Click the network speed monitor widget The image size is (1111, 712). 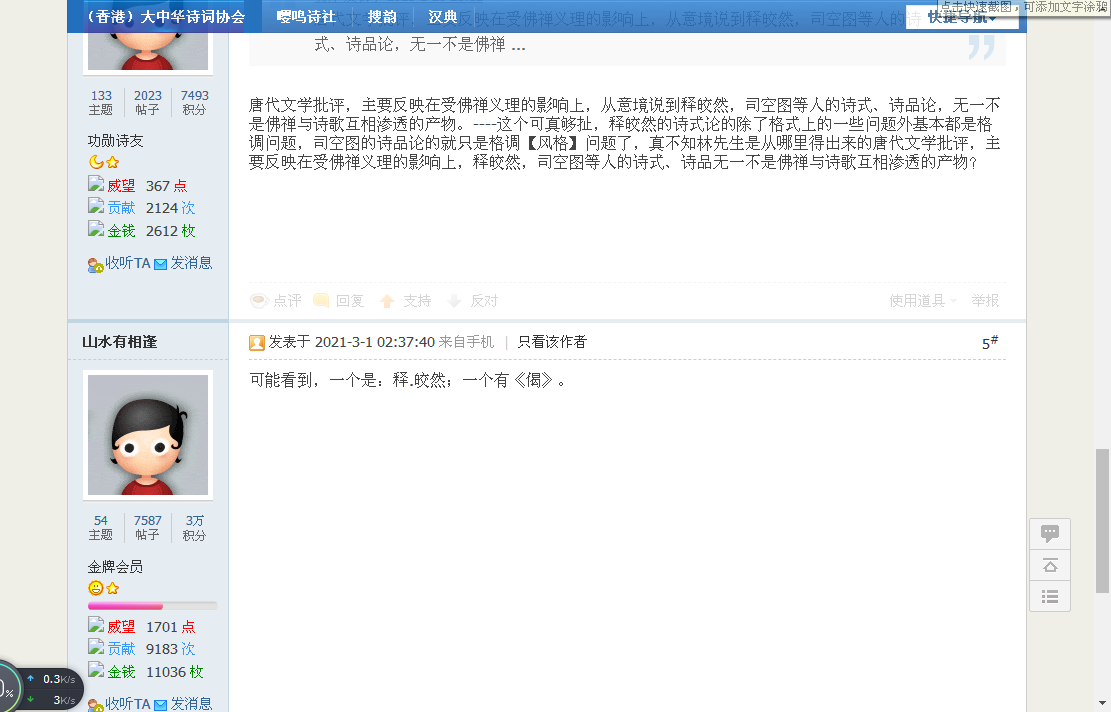point(41,689)
